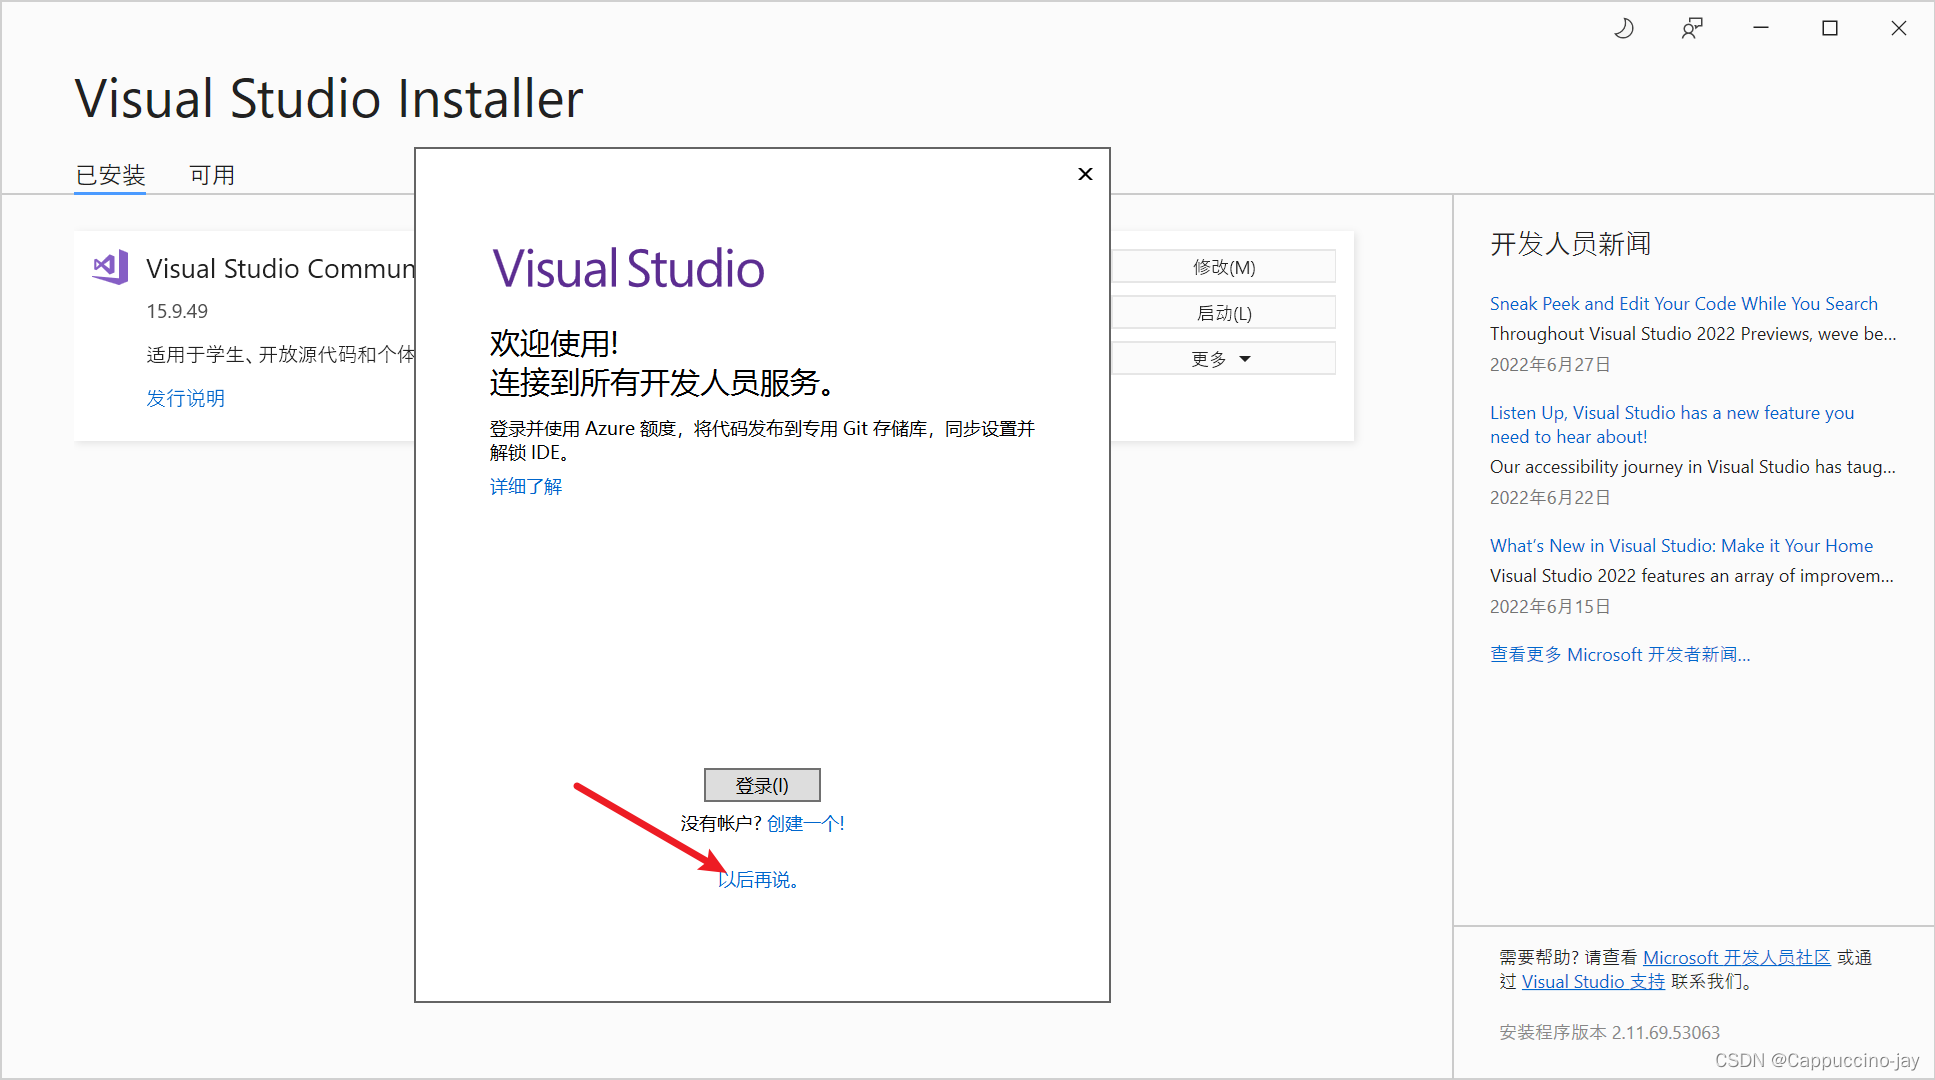Screen dimensions: 1935x1080
Task: Click Visual Studio 2022 features summary text
Action: click(1692, 576)
